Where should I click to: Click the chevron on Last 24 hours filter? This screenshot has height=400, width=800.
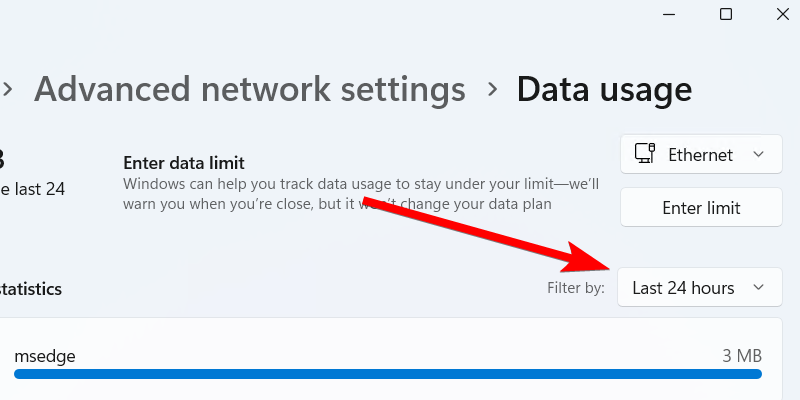point(759,288)
